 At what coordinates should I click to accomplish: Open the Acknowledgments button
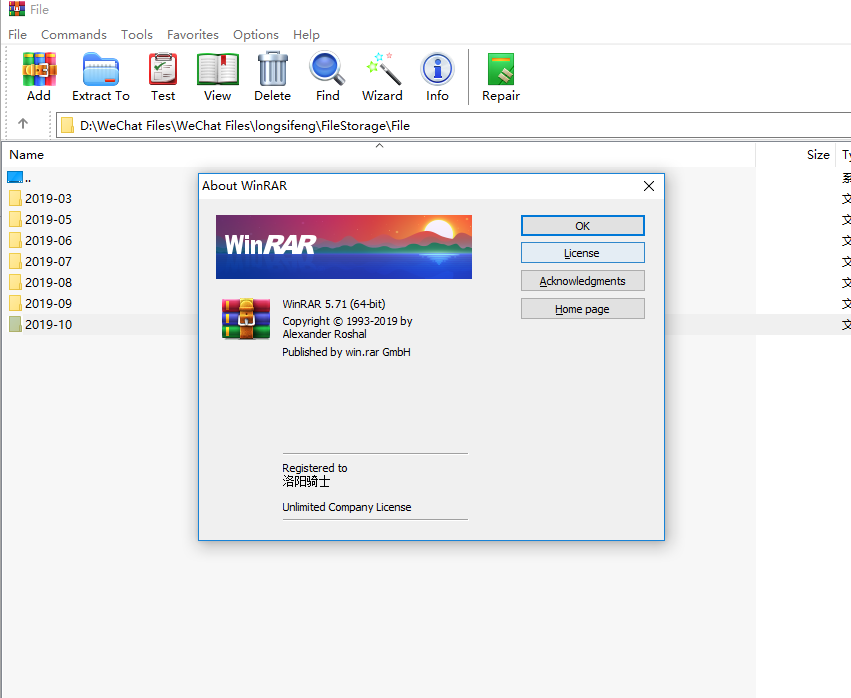(582, 281)
